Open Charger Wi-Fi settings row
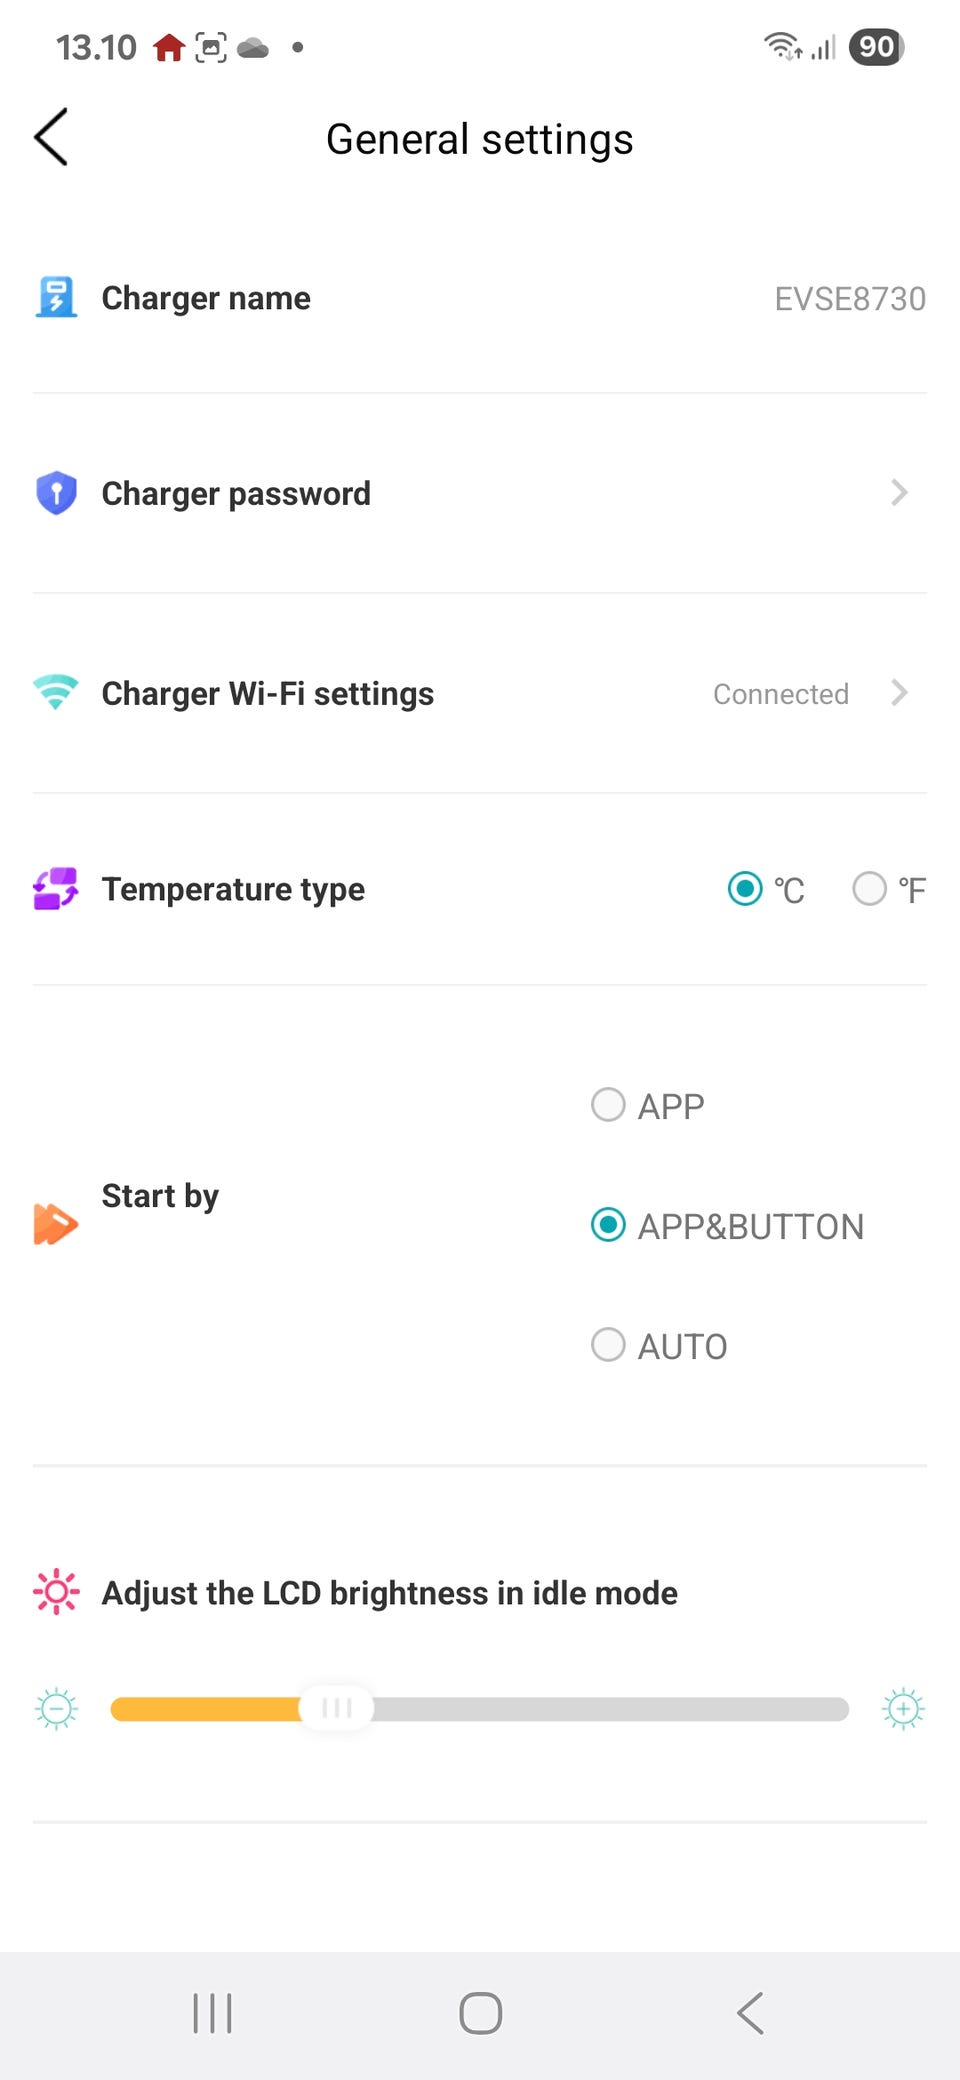The image size is (960, 2080). click(267, 693)
